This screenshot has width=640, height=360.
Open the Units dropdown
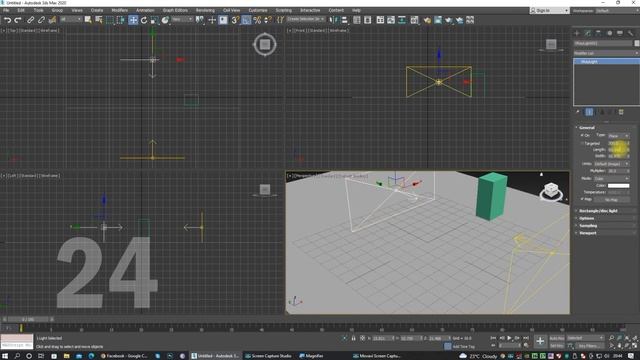(611, 164)
